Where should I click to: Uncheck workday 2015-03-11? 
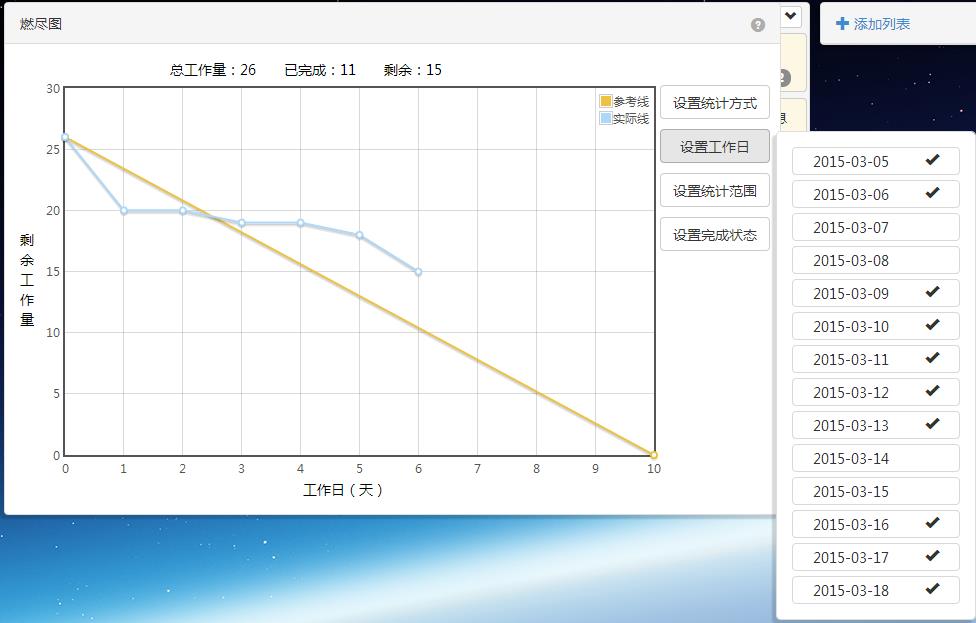pyautogui.click(x=875, y=359)
